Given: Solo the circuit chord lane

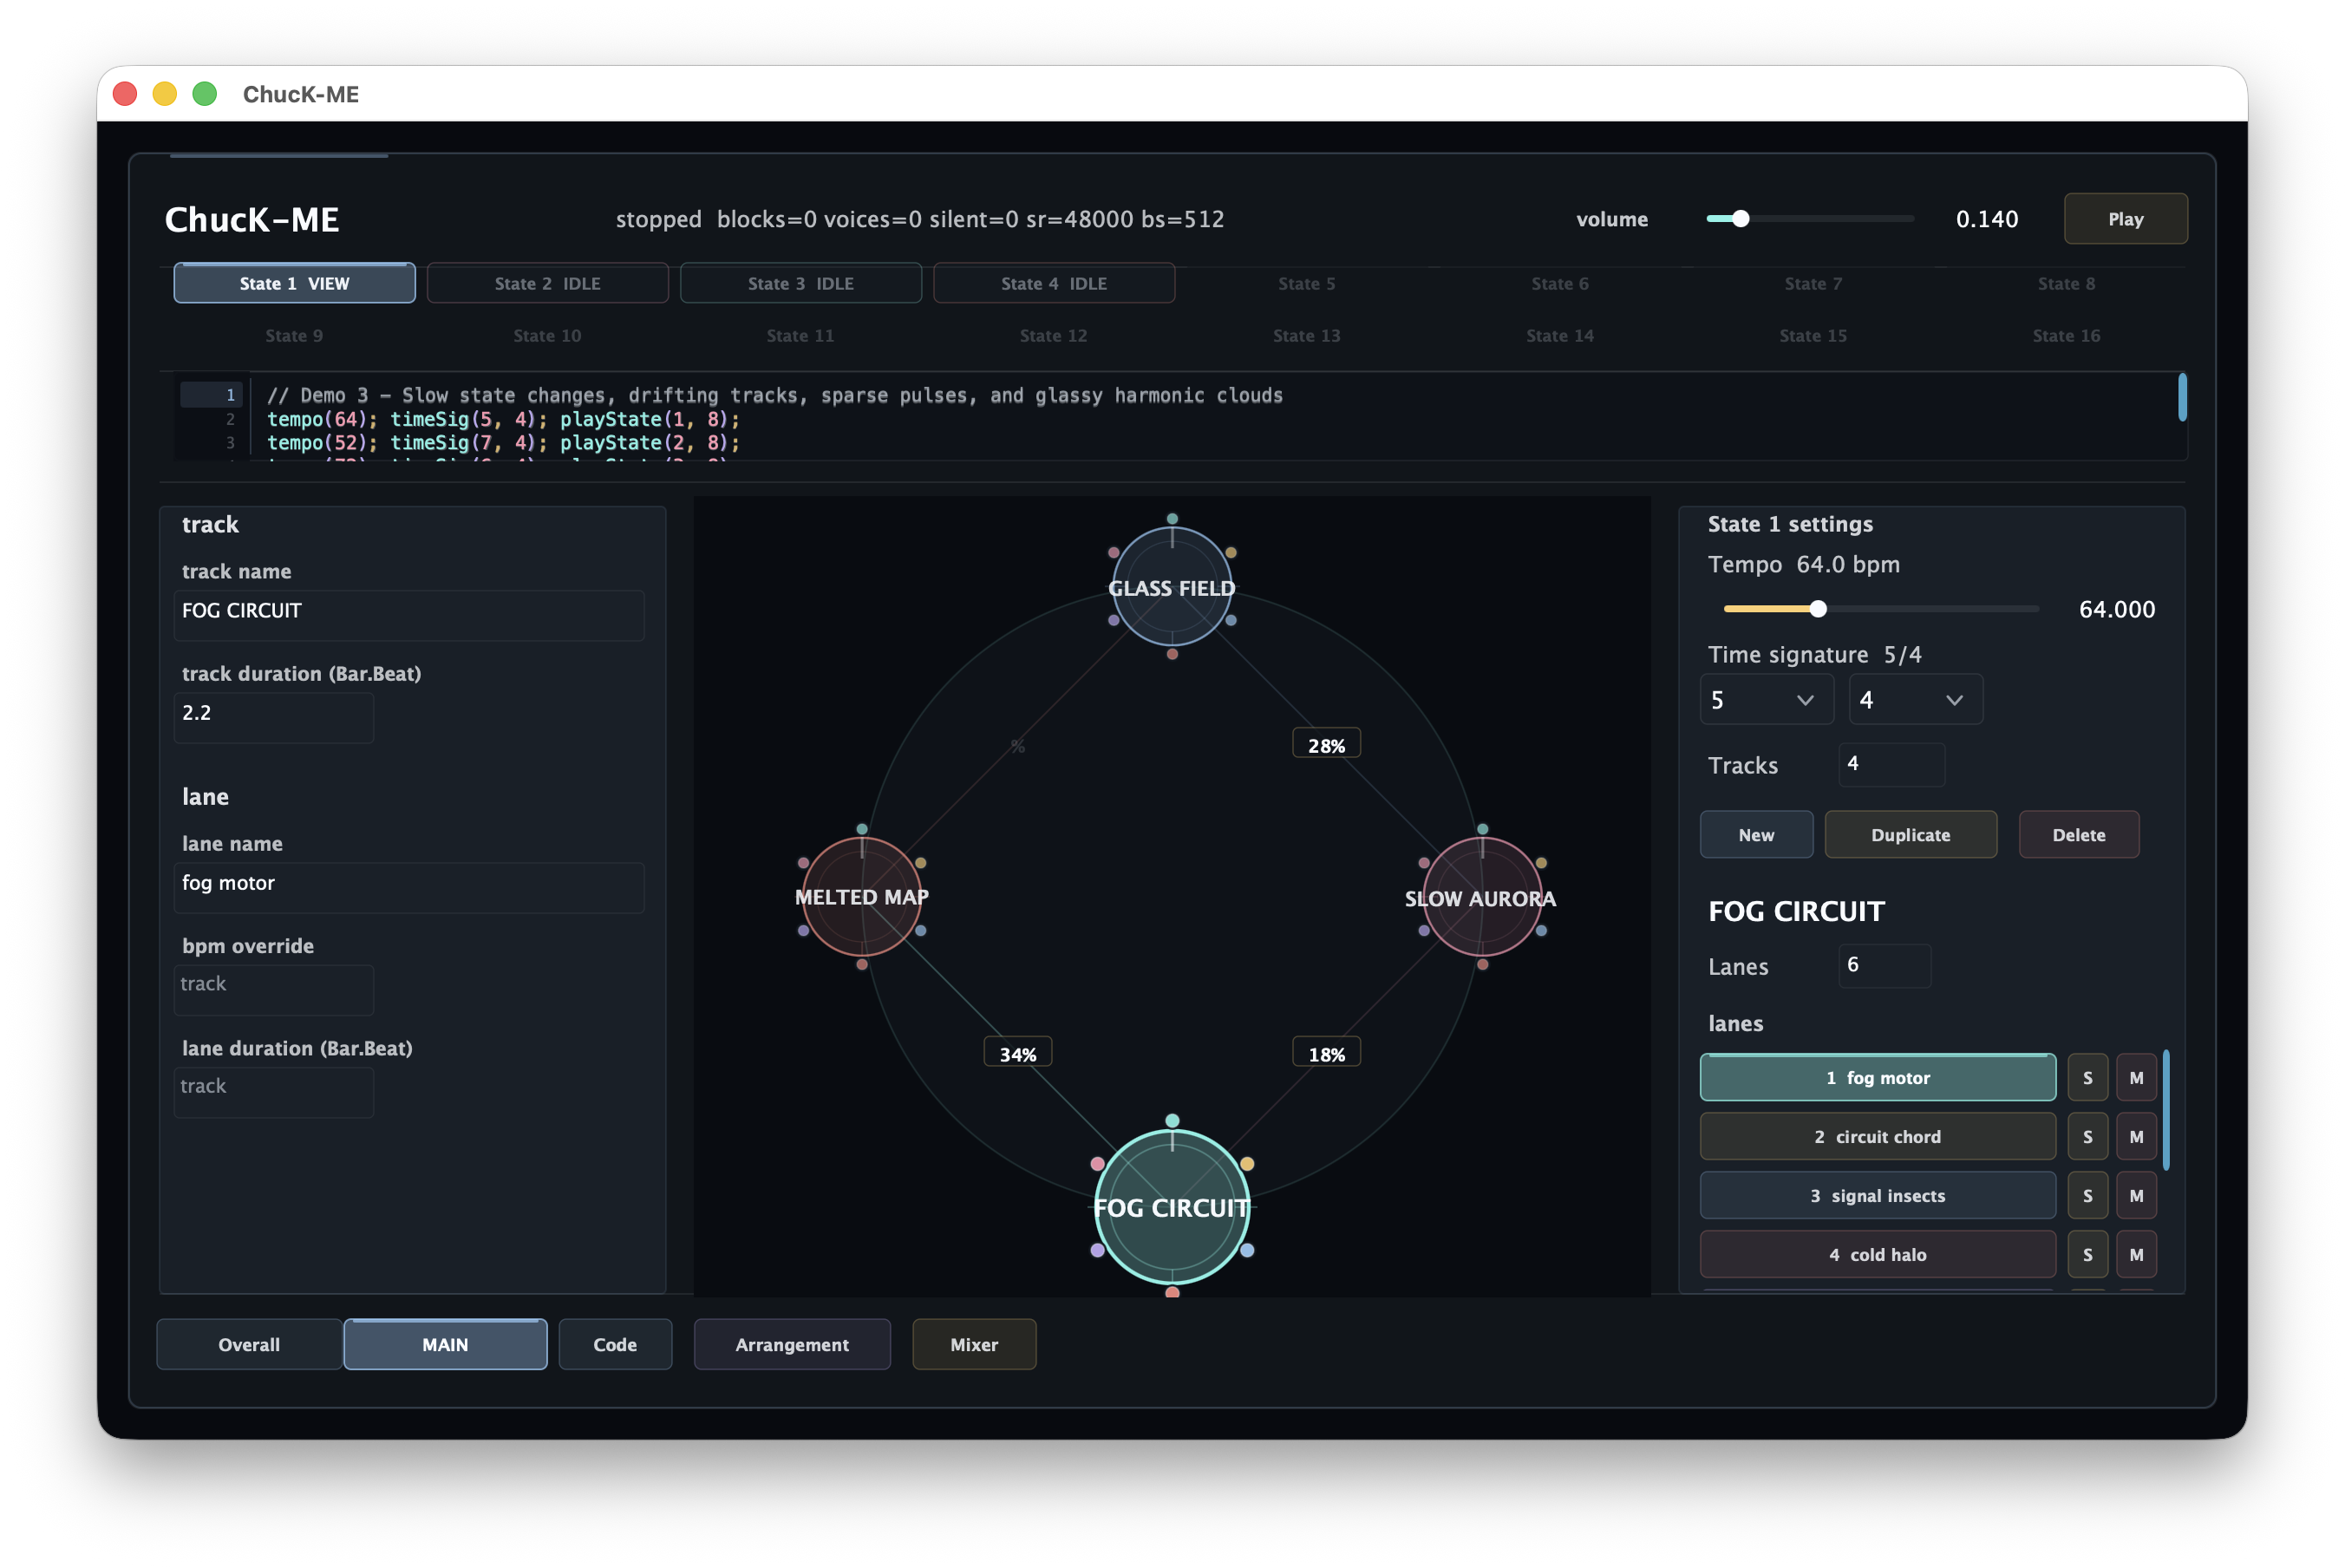Looking at the screenshot, I should (x=2087, y=1137).
